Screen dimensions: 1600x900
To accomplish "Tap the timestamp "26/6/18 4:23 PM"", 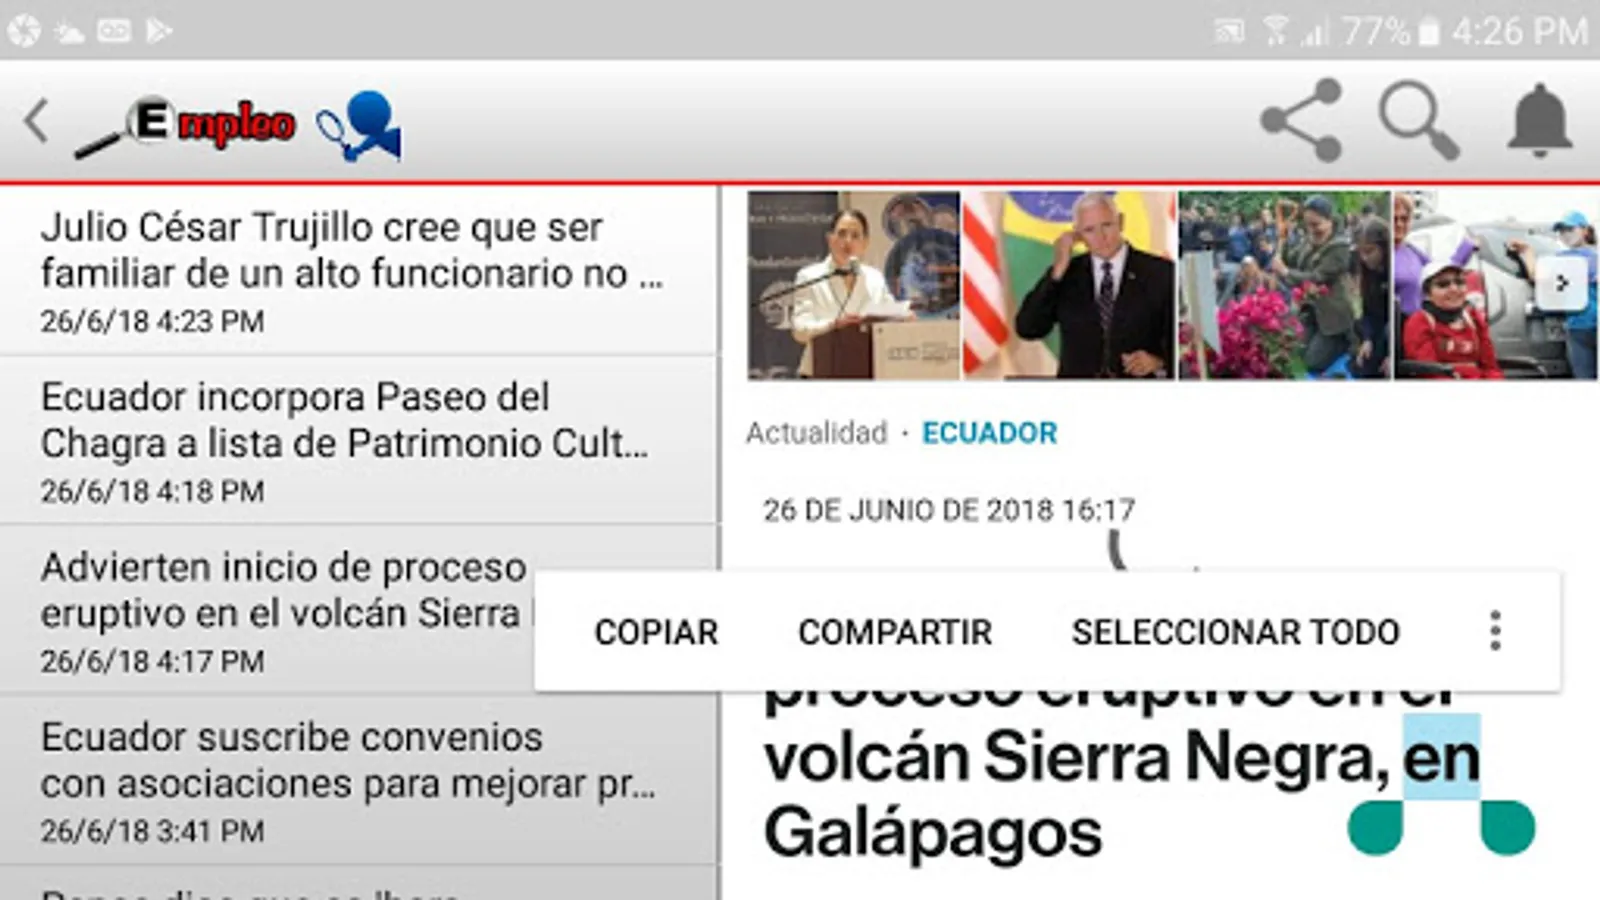I will point(152,321).
